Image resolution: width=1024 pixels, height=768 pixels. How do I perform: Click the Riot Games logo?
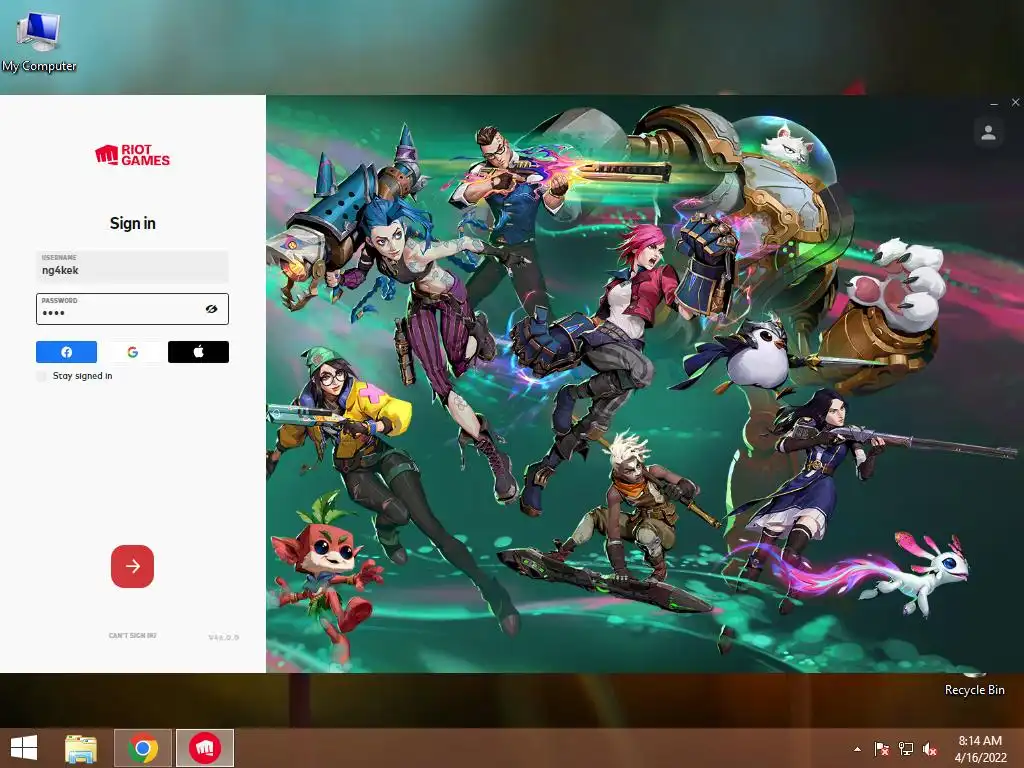click(133, 155)
